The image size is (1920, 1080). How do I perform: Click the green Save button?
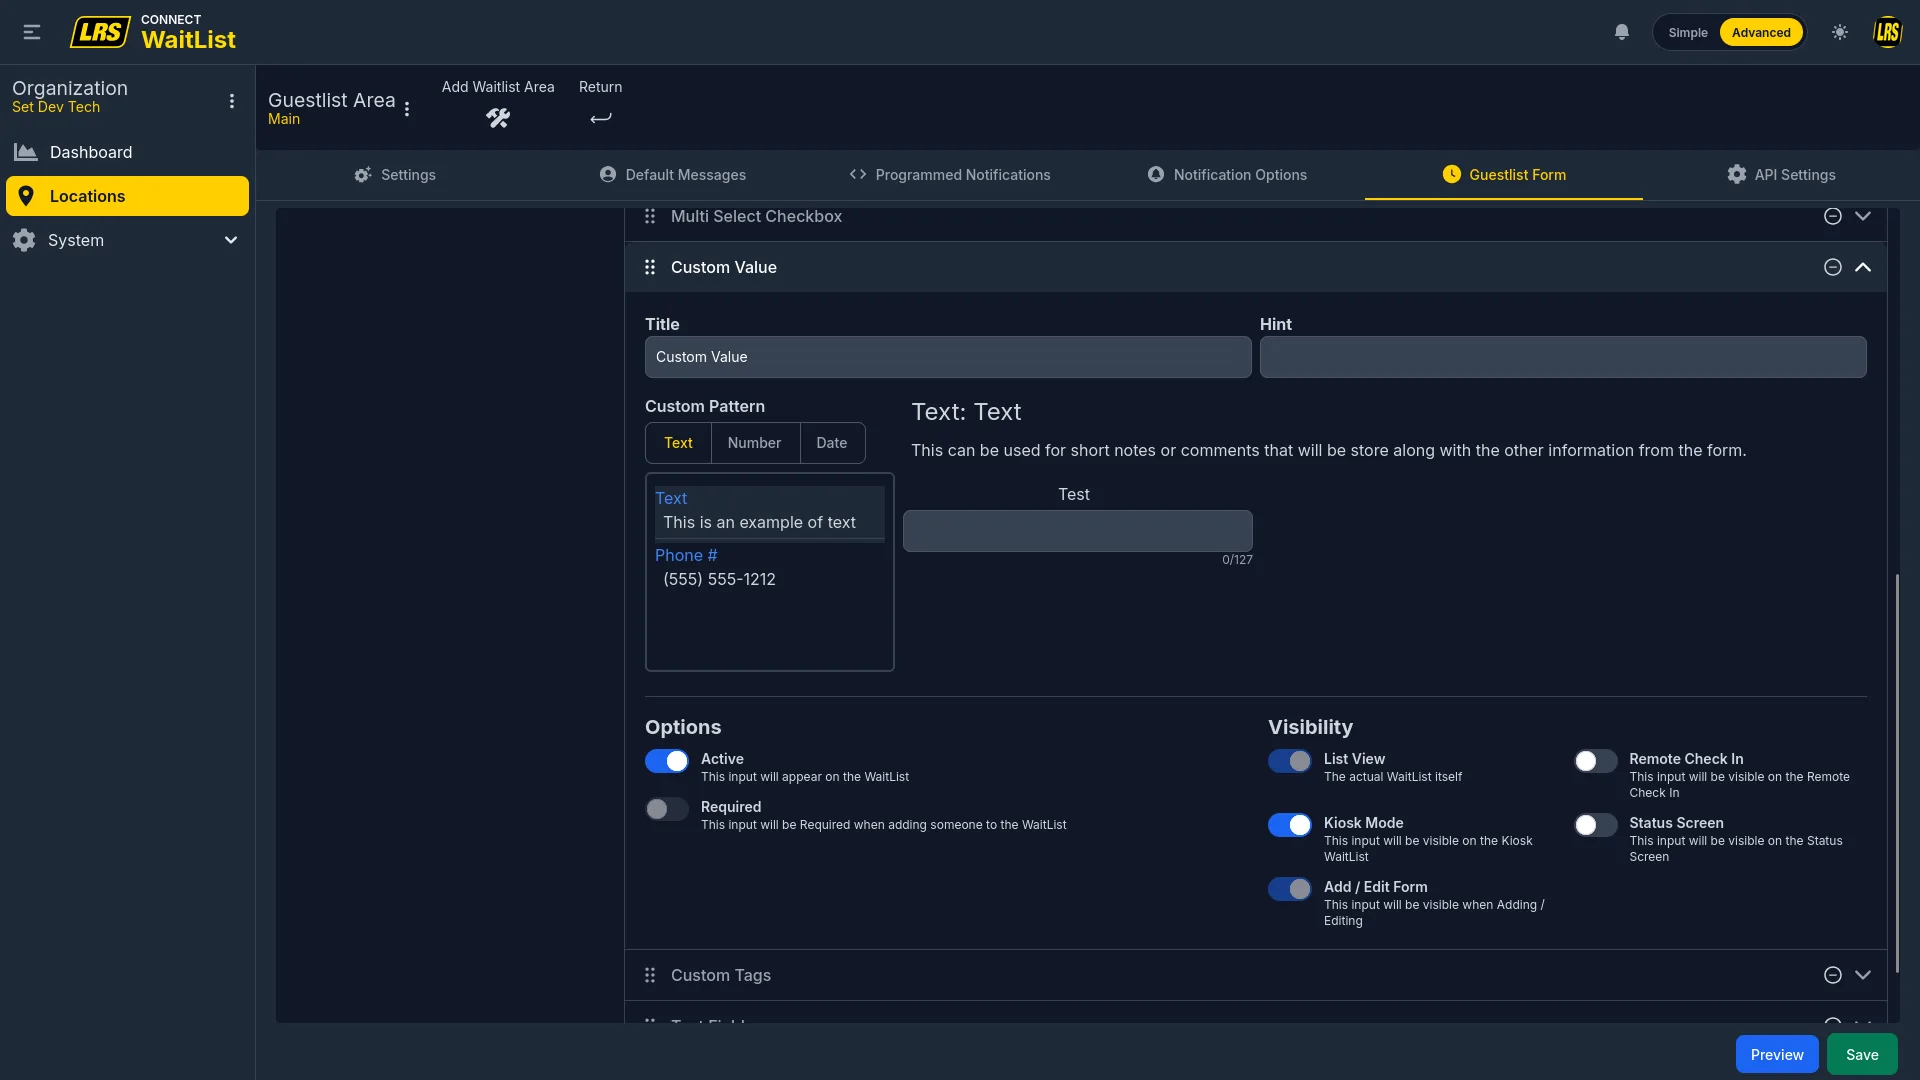tap(1862, 1055)
